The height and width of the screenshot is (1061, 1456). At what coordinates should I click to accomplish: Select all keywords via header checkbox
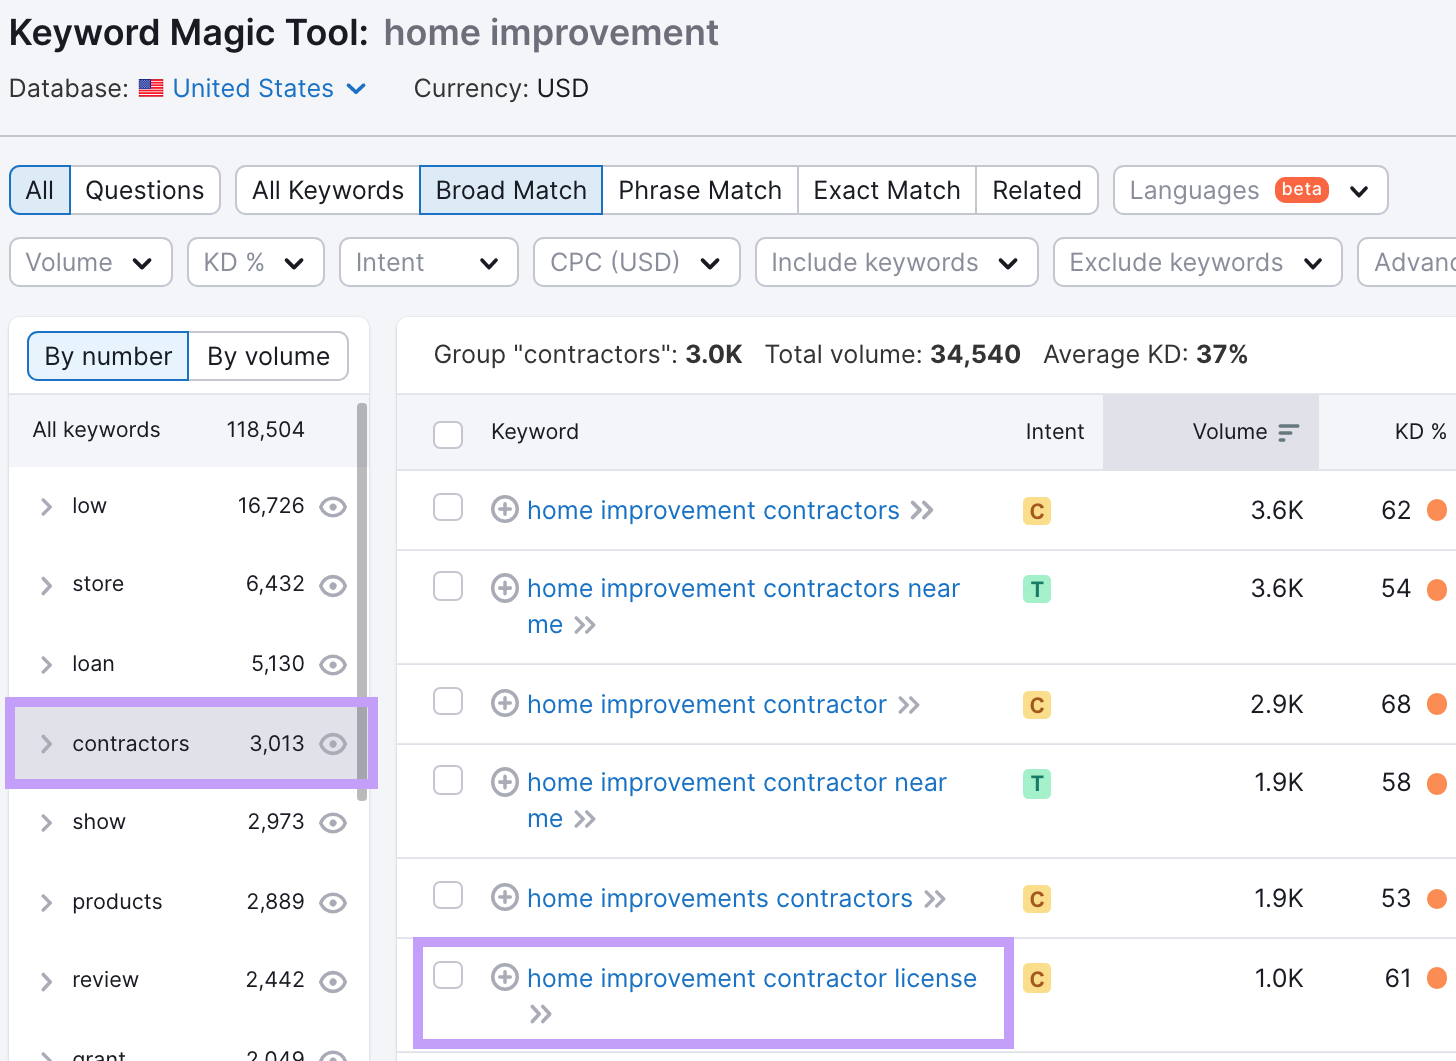click(x=447, y=434)
